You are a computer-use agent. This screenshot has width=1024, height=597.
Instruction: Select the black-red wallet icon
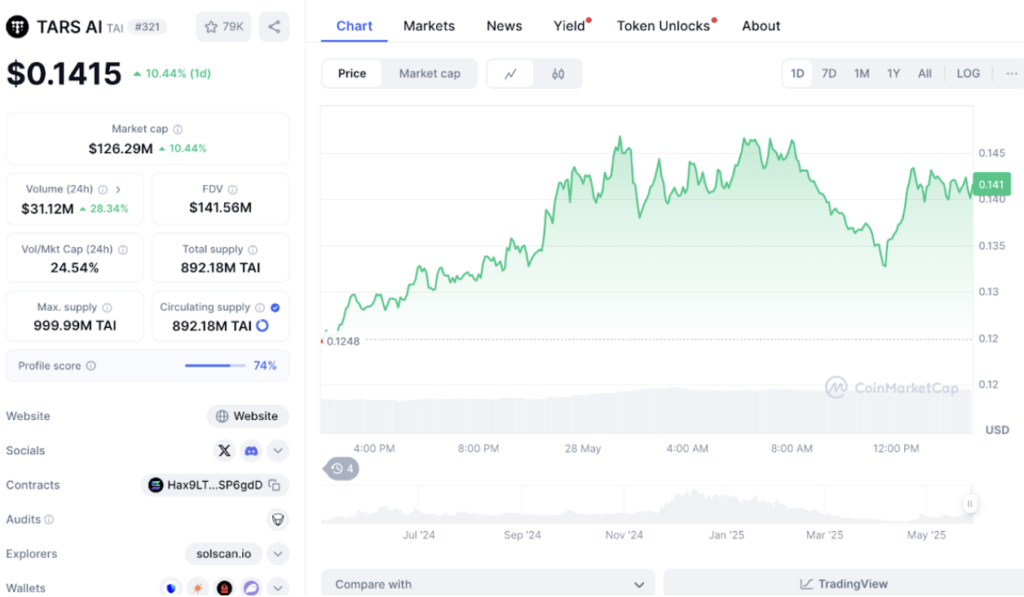click(x=224, y=588)
